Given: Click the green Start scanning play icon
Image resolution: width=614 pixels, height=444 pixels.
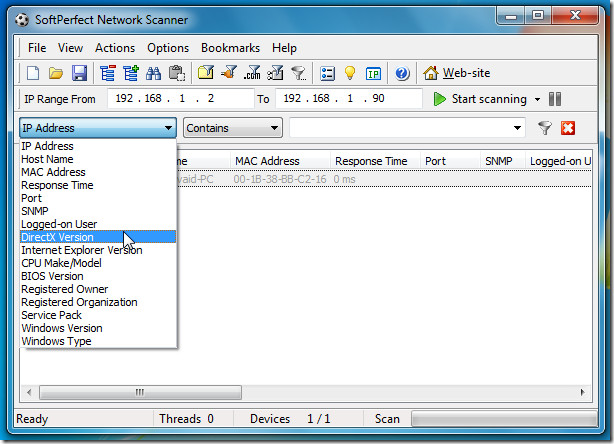Looking at the screenshot, I should [439, 99].
